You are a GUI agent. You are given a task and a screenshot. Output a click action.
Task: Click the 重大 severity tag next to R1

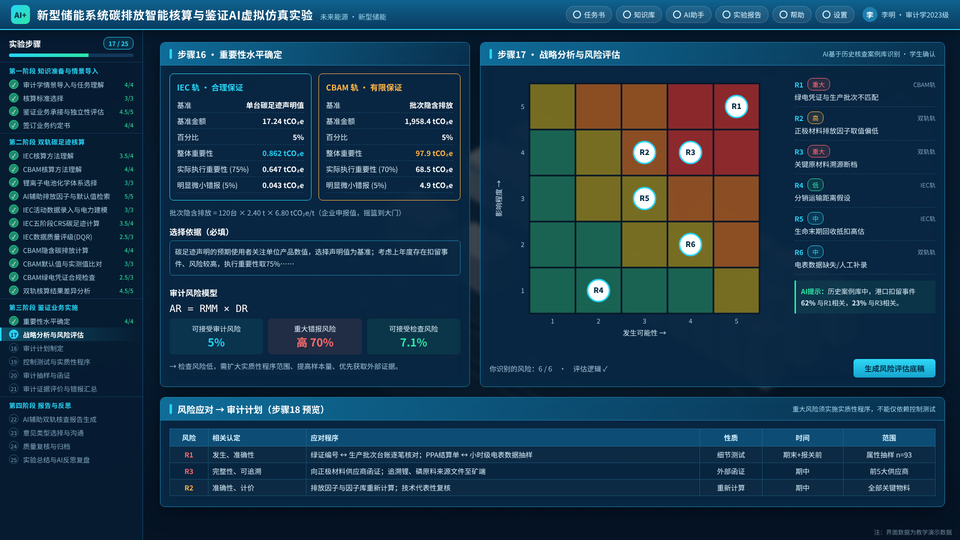point(818,84)
